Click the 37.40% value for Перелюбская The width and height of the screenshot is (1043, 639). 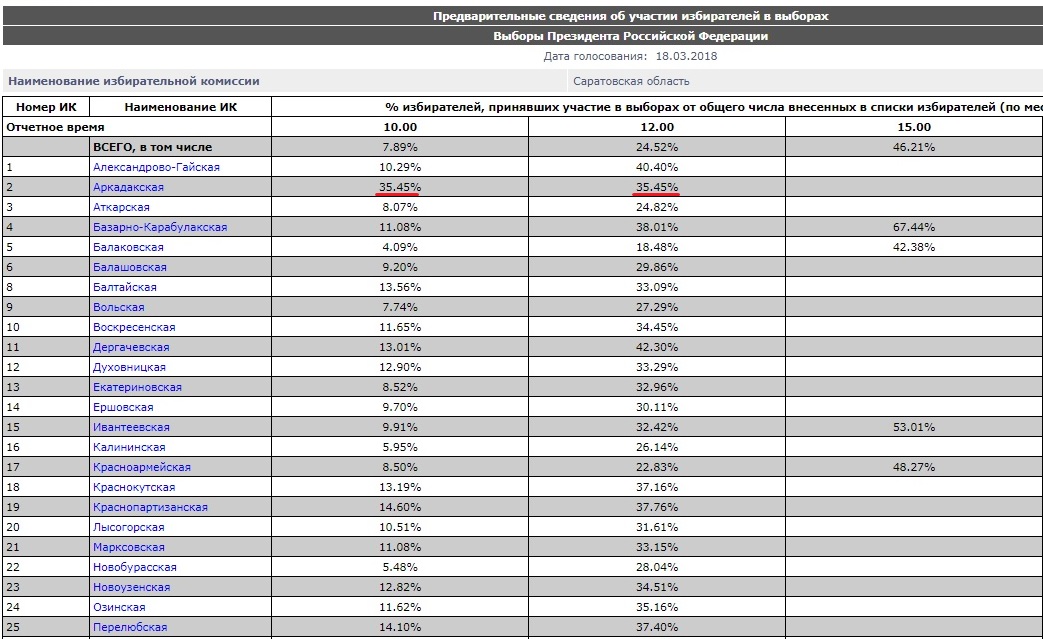(657, 626)
